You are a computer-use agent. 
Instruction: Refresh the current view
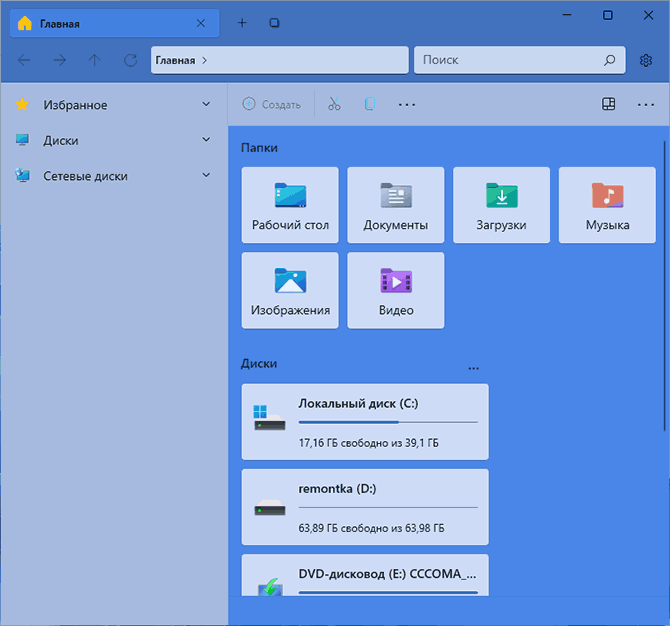(130, 60)
